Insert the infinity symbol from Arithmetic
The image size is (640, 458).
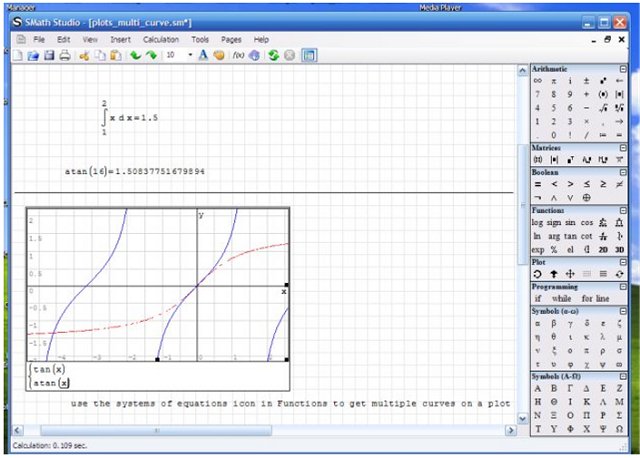538,81
